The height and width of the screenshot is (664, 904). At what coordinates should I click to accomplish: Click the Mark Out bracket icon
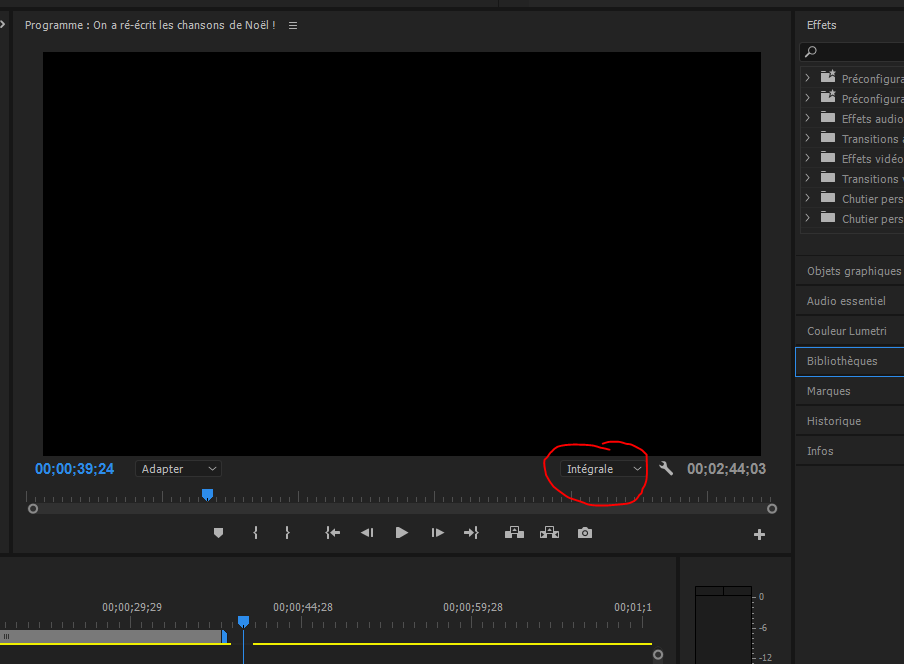pos(287,533)
